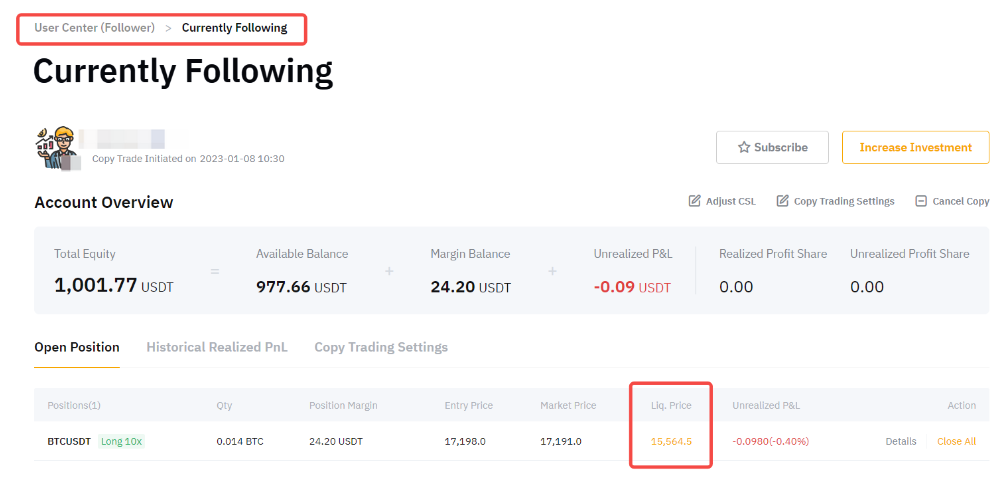Click the Adjust CSL text link
The image size is (1004, 490).
[731, 201]
